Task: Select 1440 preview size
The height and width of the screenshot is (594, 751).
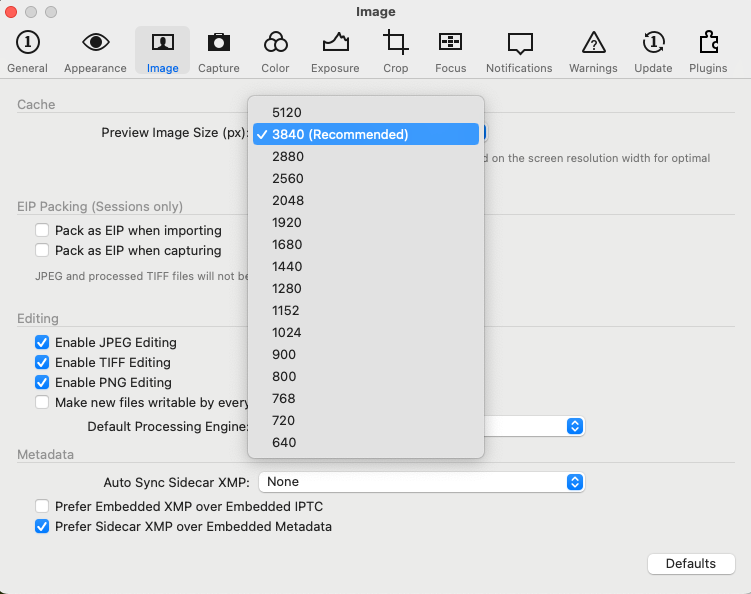Action: (x=366, y=267)
